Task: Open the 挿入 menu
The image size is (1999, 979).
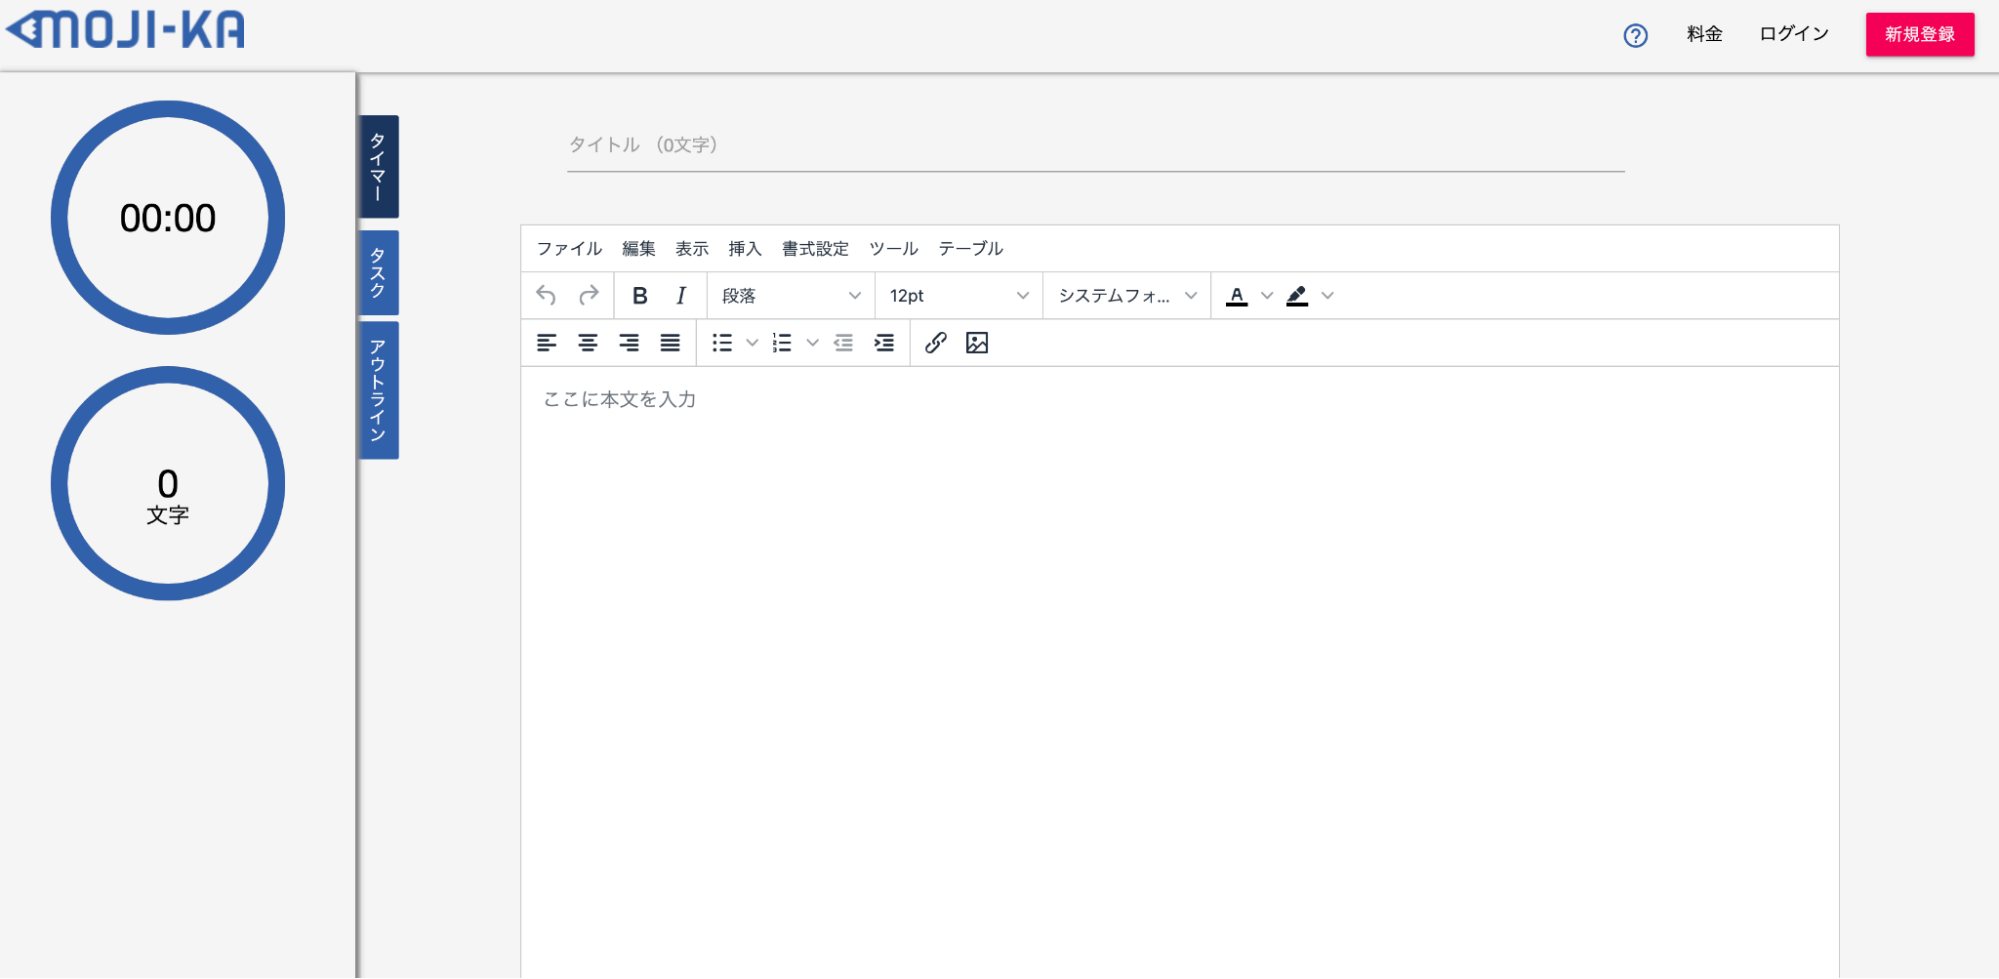Action: click(745, 248)
